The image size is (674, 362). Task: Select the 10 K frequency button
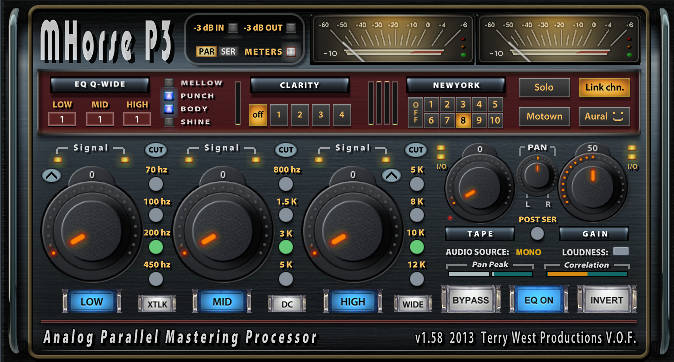(x=416, y=247)
